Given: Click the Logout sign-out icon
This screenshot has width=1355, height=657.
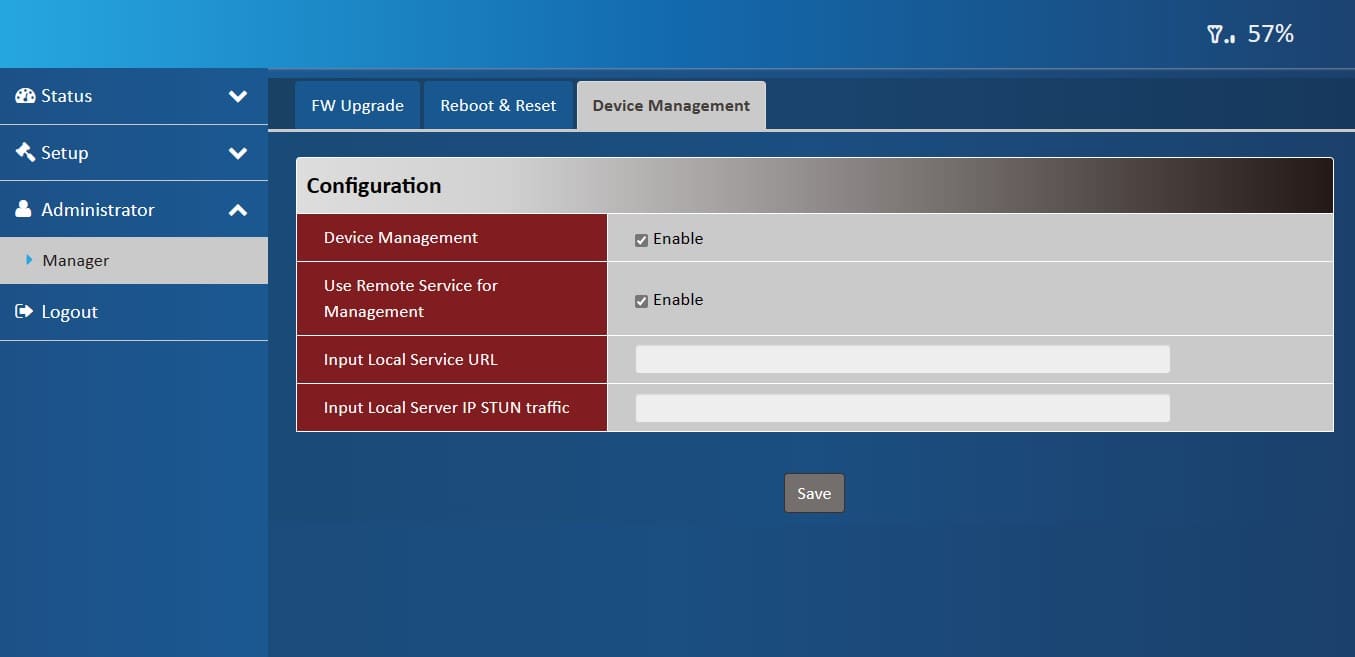Looking at the screenshot, I should (25, 312).
